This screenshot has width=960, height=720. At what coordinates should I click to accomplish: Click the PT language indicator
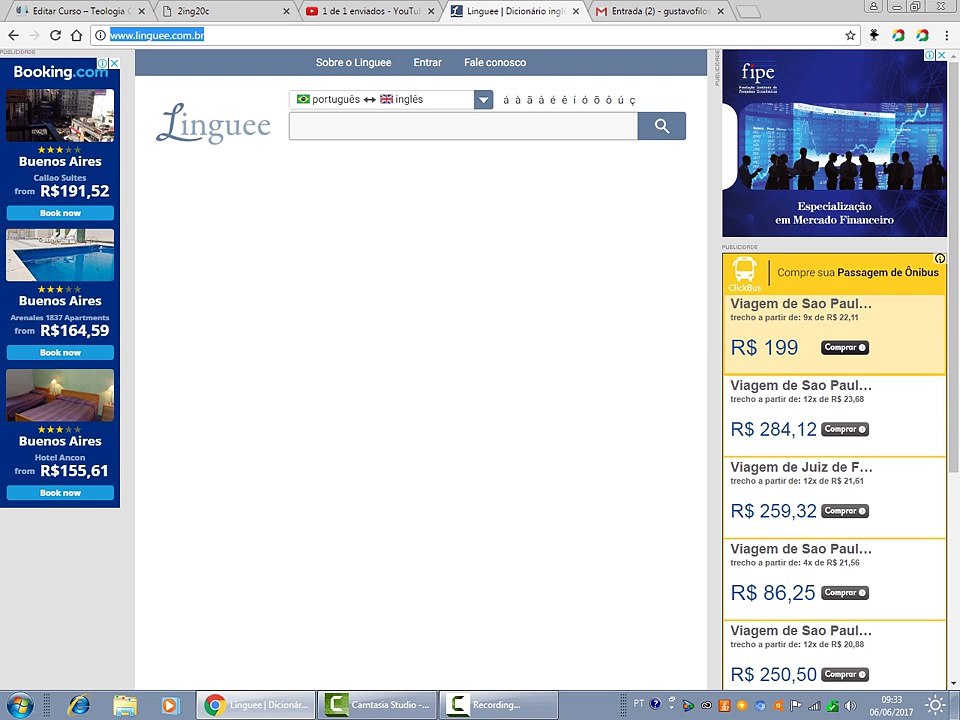click(x=639, y=703)
